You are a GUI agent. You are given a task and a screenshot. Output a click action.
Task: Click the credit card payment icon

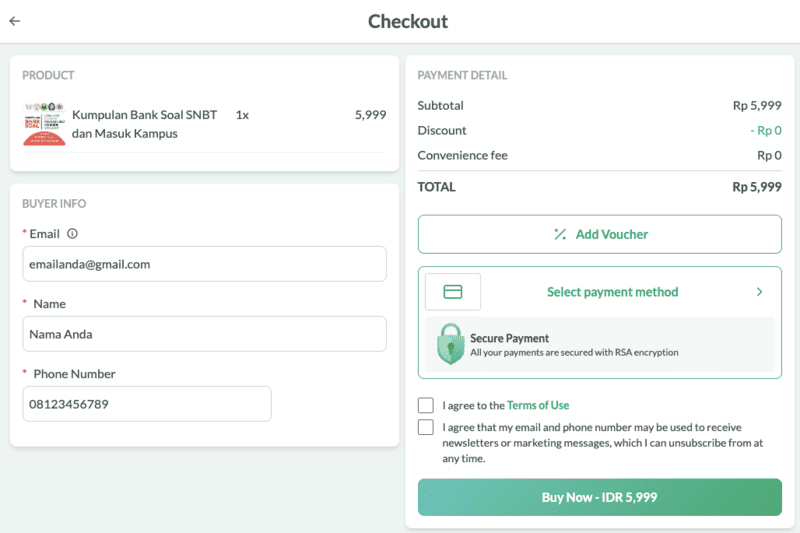pos(452,292)
